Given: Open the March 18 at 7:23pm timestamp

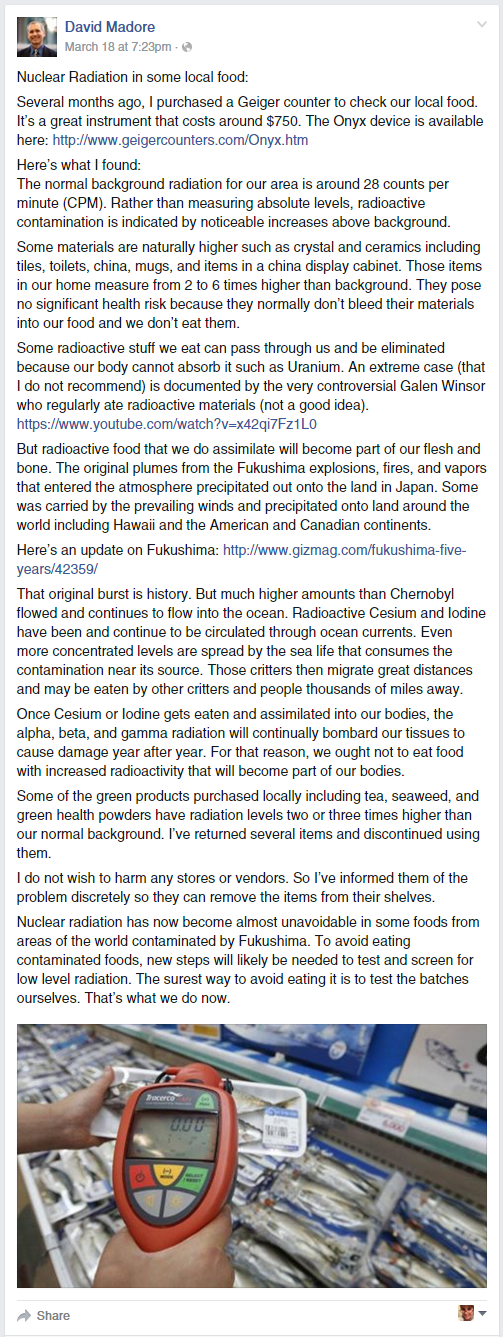Looking at the screenshot, I should pos(118,47).
